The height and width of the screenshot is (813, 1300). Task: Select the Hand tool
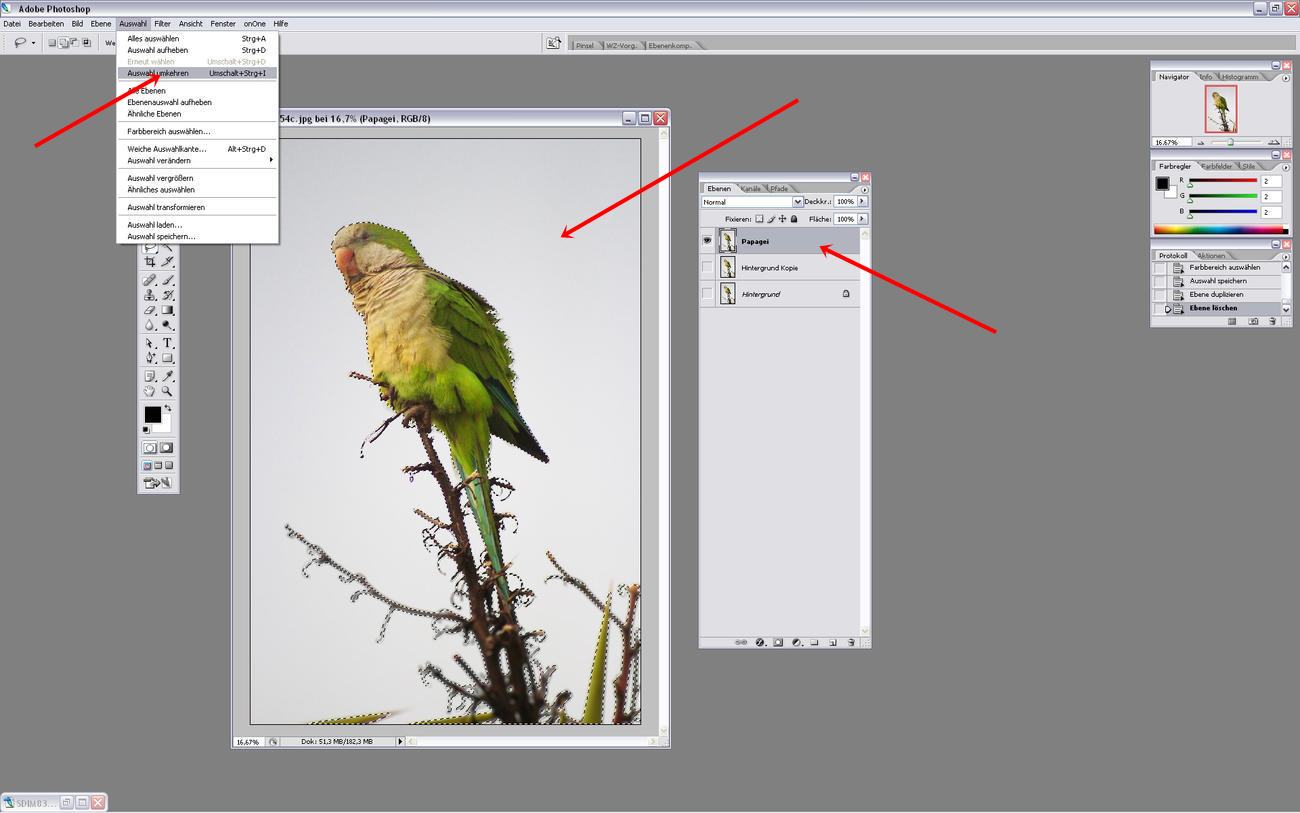coord(150,391)
